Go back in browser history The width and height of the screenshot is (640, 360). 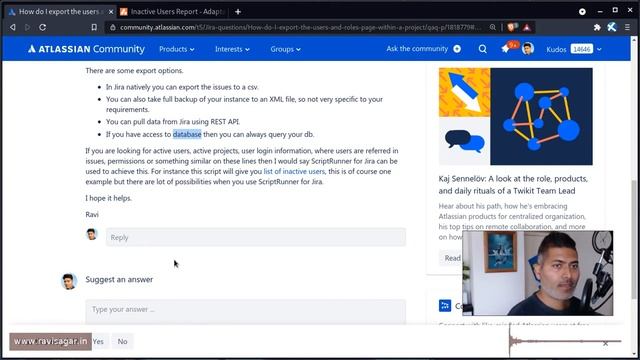tap(13, 27)
